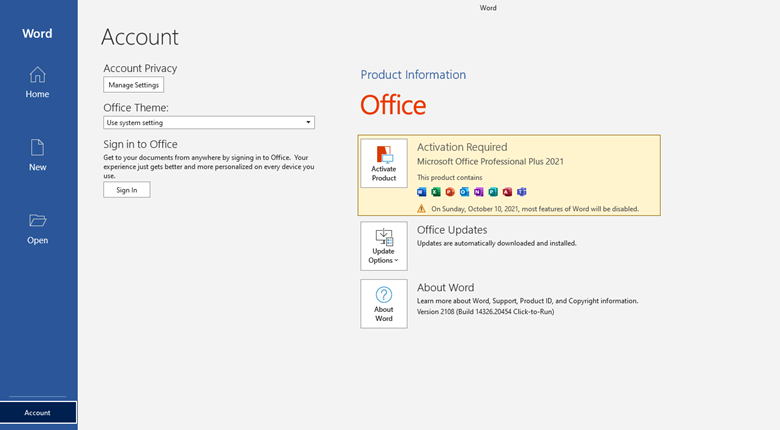780x430 pixels.
Task: Click the OneNote icon in product list
Action: pyautogui.click(x=479, y=192)
